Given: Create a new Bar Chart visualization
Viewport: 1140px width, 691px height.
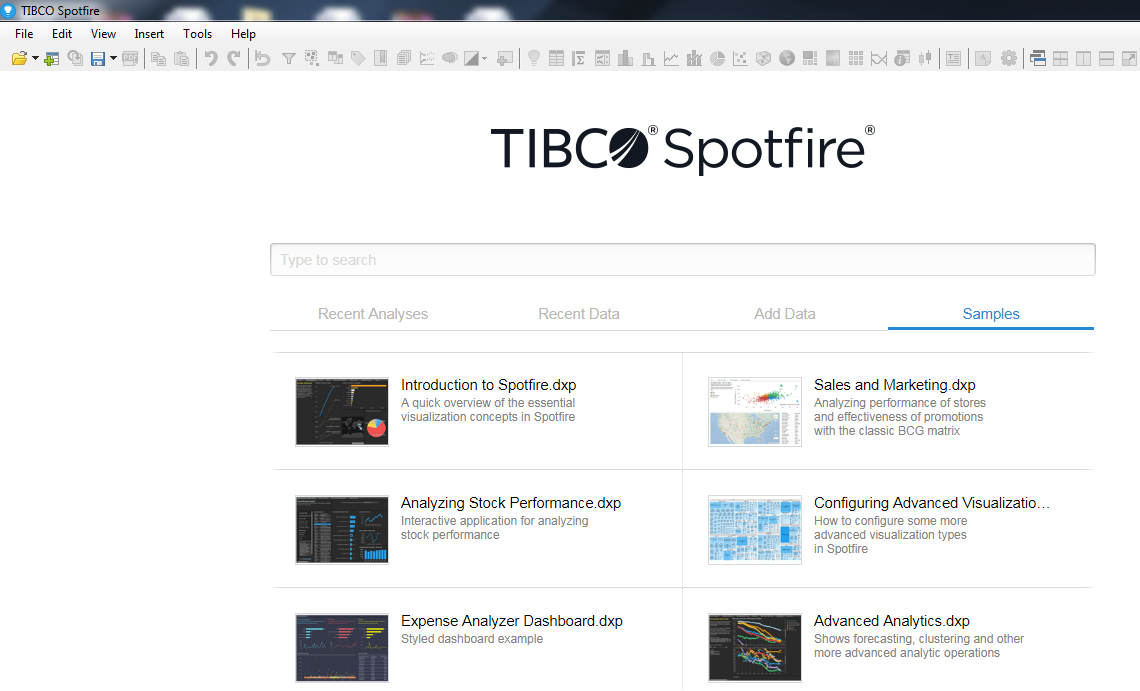Looking at the screenshot, I should [625, 59].
